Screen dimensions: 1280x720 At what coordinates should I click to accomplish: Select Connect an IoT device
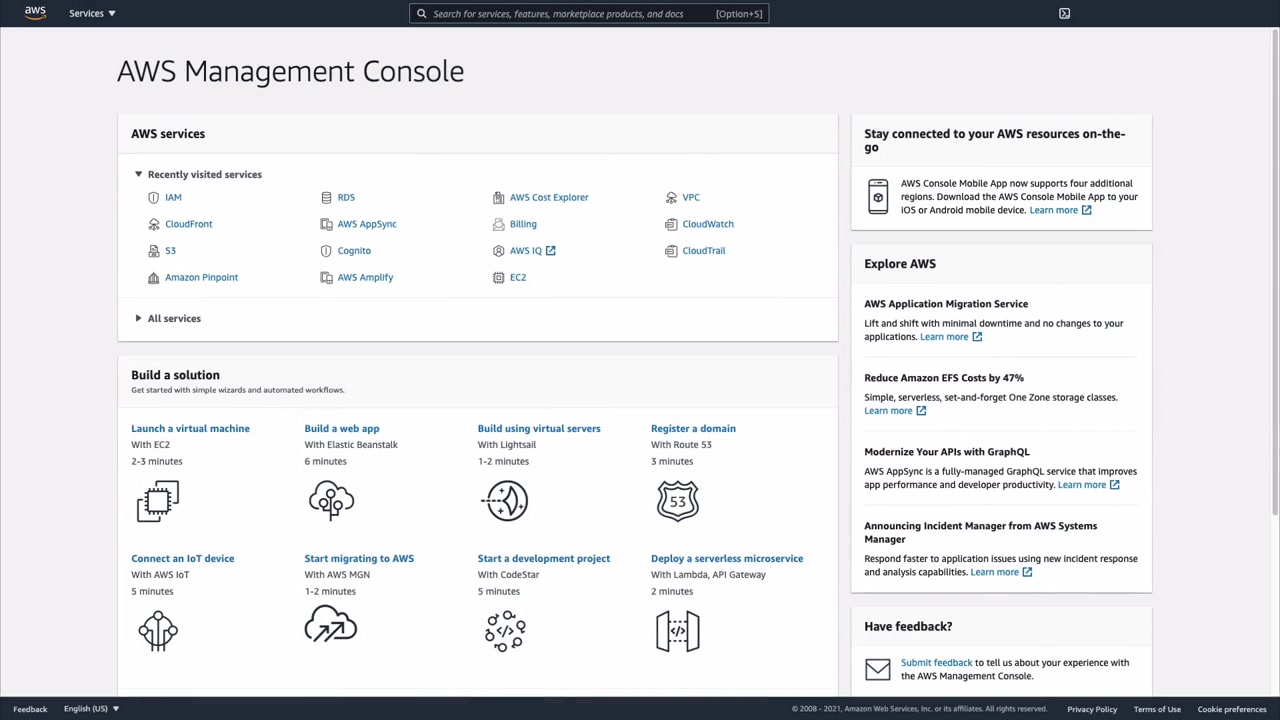coord(182,559)
